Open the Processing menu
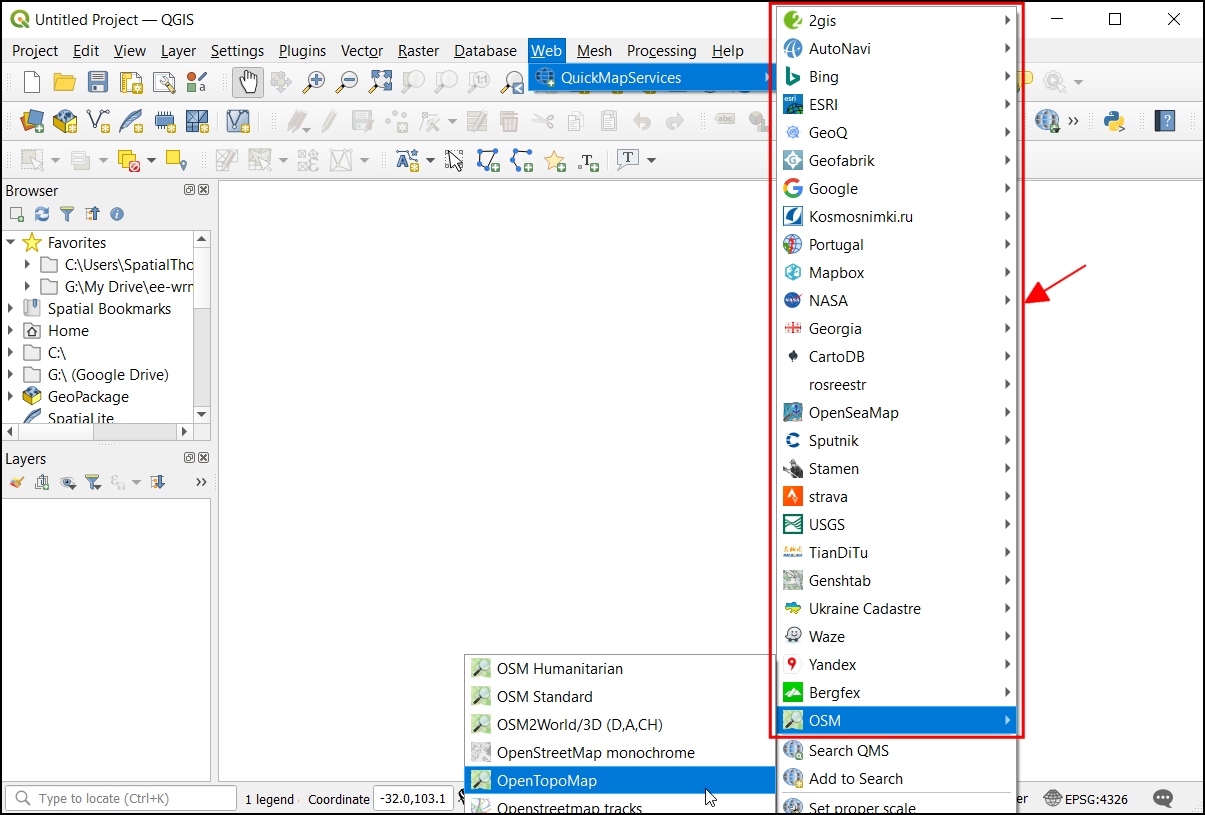Image resolution: width=1205 pixels, height=815 pixels. click(x=661, y=51)
